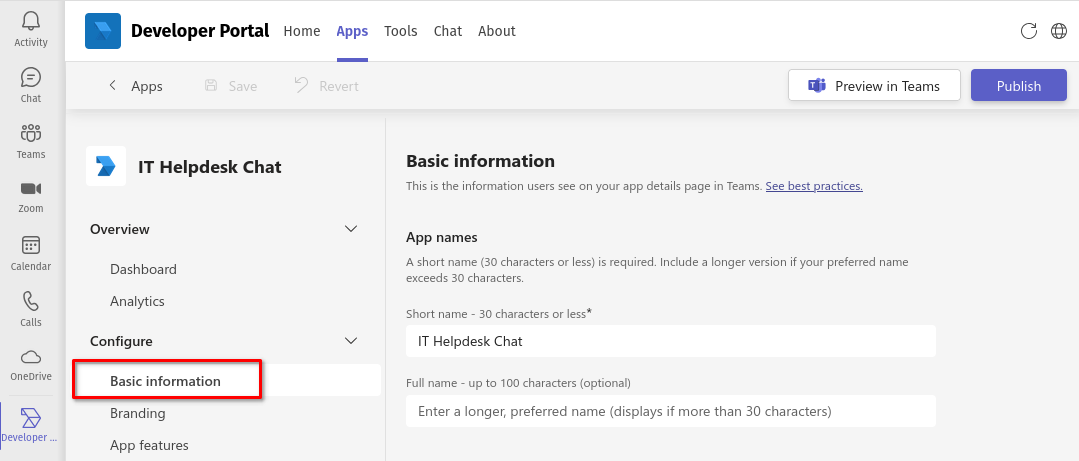Open Chat in the left sidebar
Screen dimensions: 1079x461
click(x=31, y=77)
